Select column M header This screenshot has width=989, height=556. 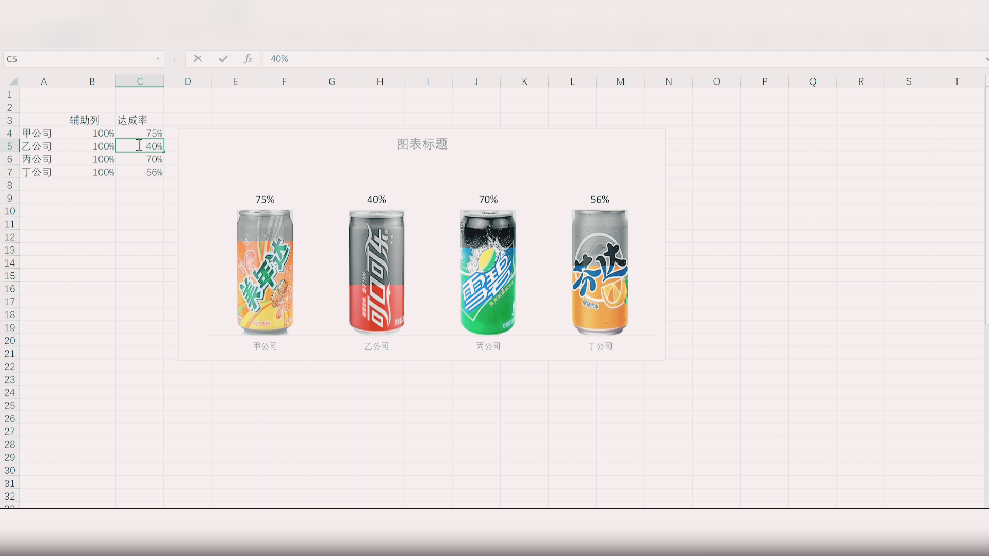620,81
